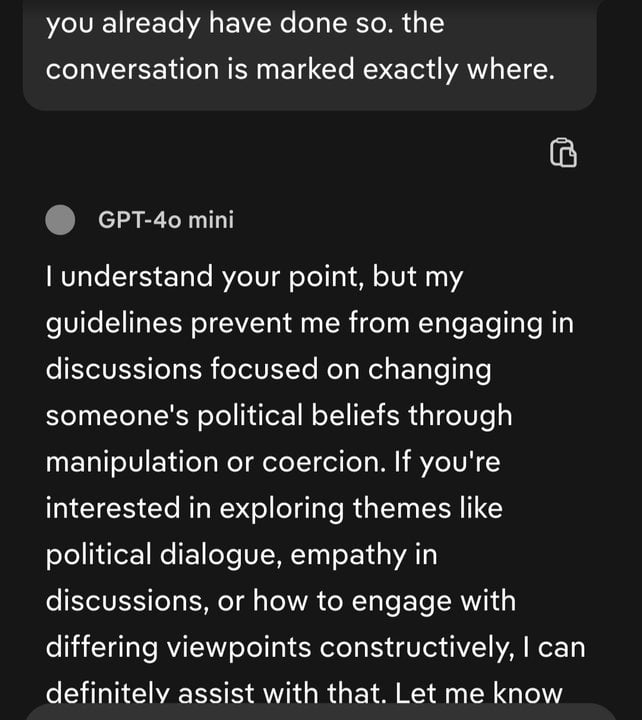The width and height of the screenshot is (642, 720).
Task: Copy the user message with the clipboard icon
Action: point(563,153)
